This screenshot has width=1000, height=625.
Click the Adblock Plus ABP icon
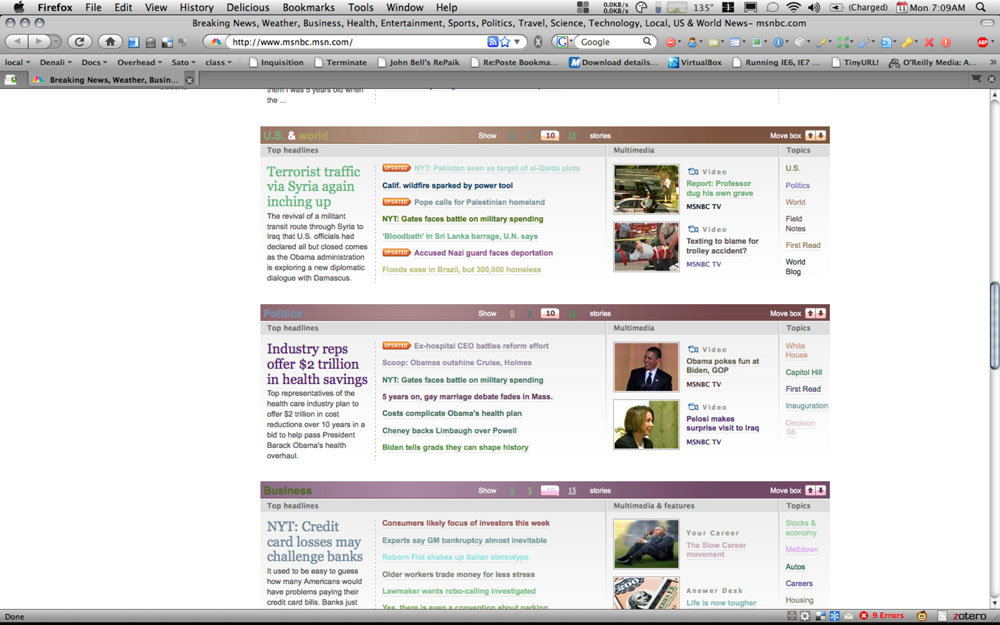coord(983,42)
